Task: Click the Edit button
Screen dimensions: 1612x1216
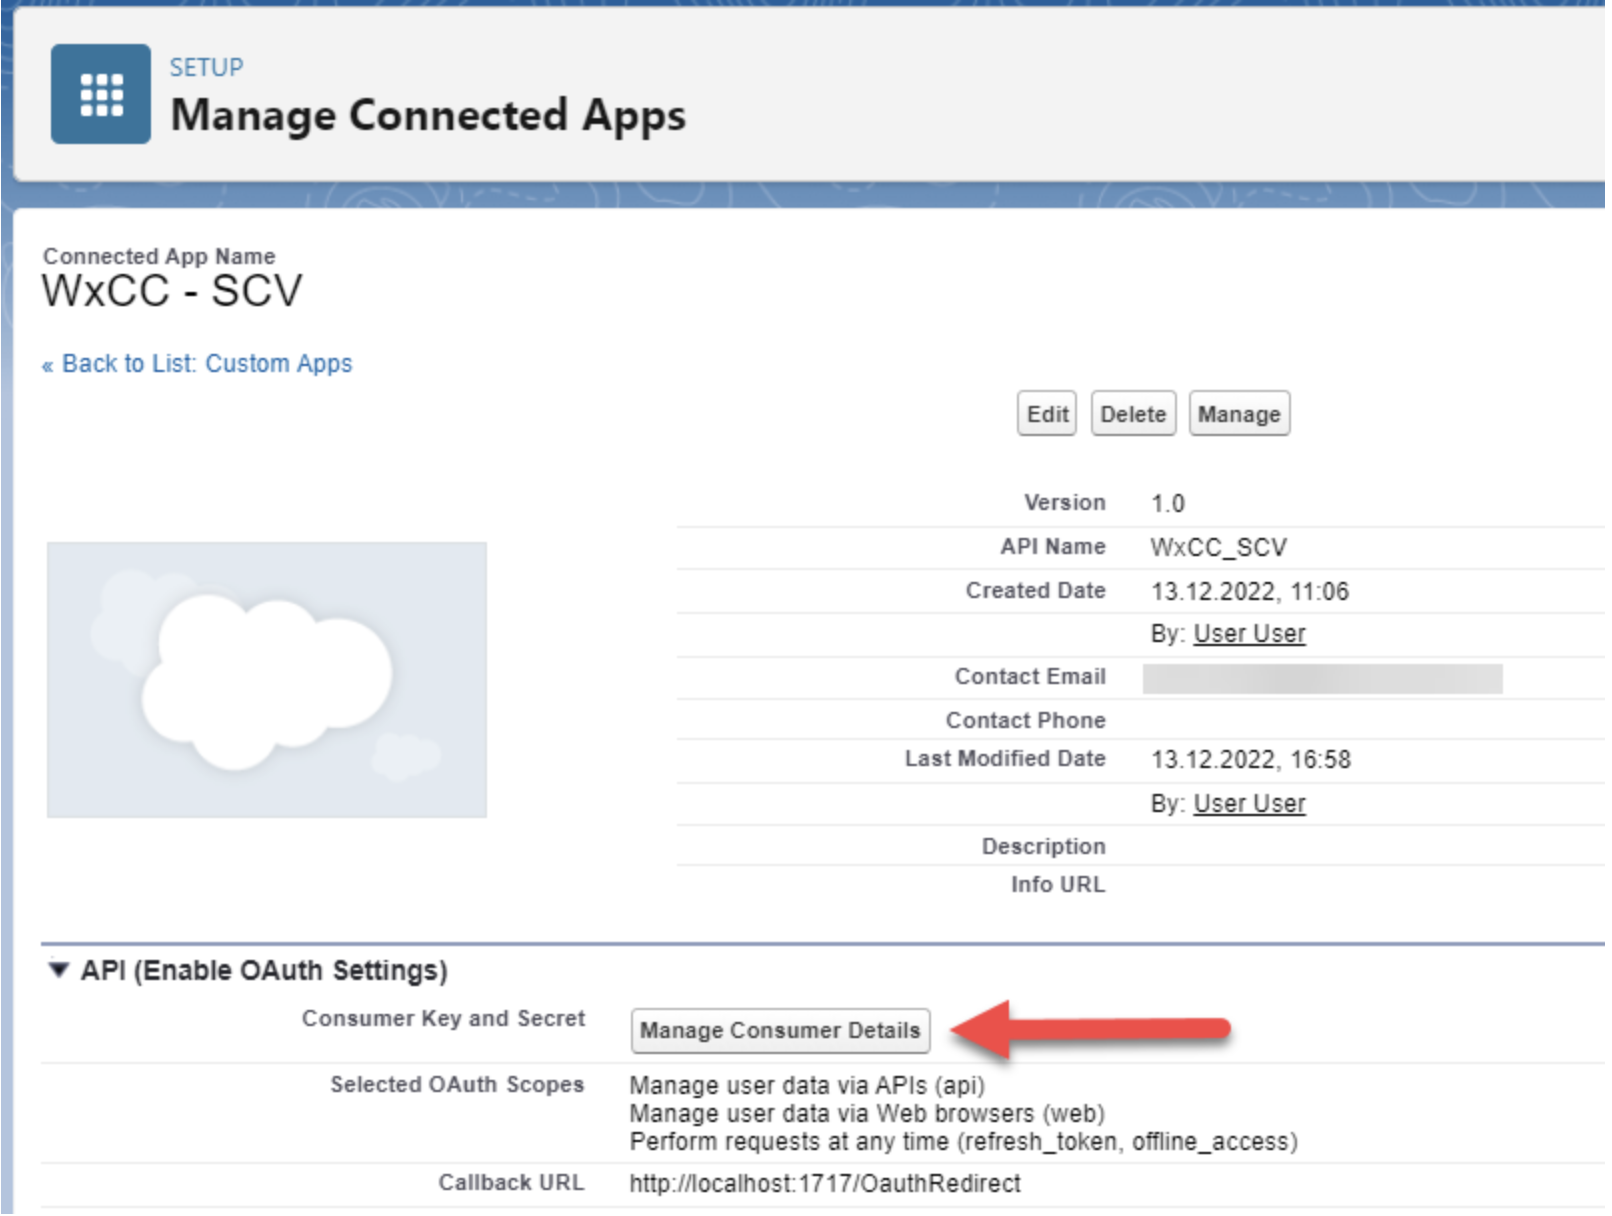Action: click(1047, 414)
